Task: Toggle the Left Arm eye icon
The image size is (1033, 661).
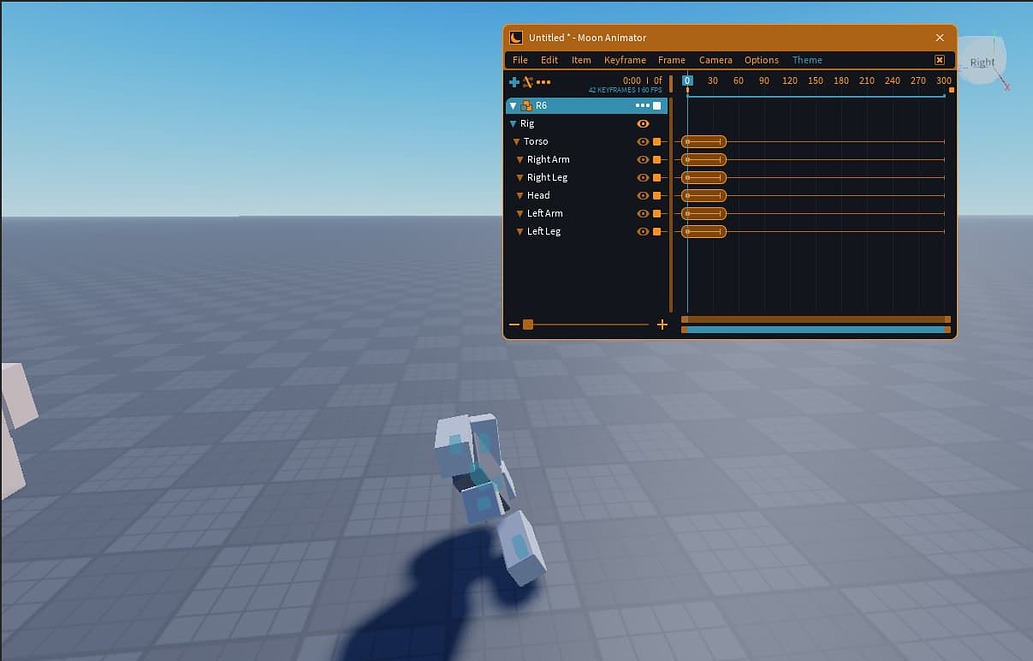Action: click(x=643, y=213)
